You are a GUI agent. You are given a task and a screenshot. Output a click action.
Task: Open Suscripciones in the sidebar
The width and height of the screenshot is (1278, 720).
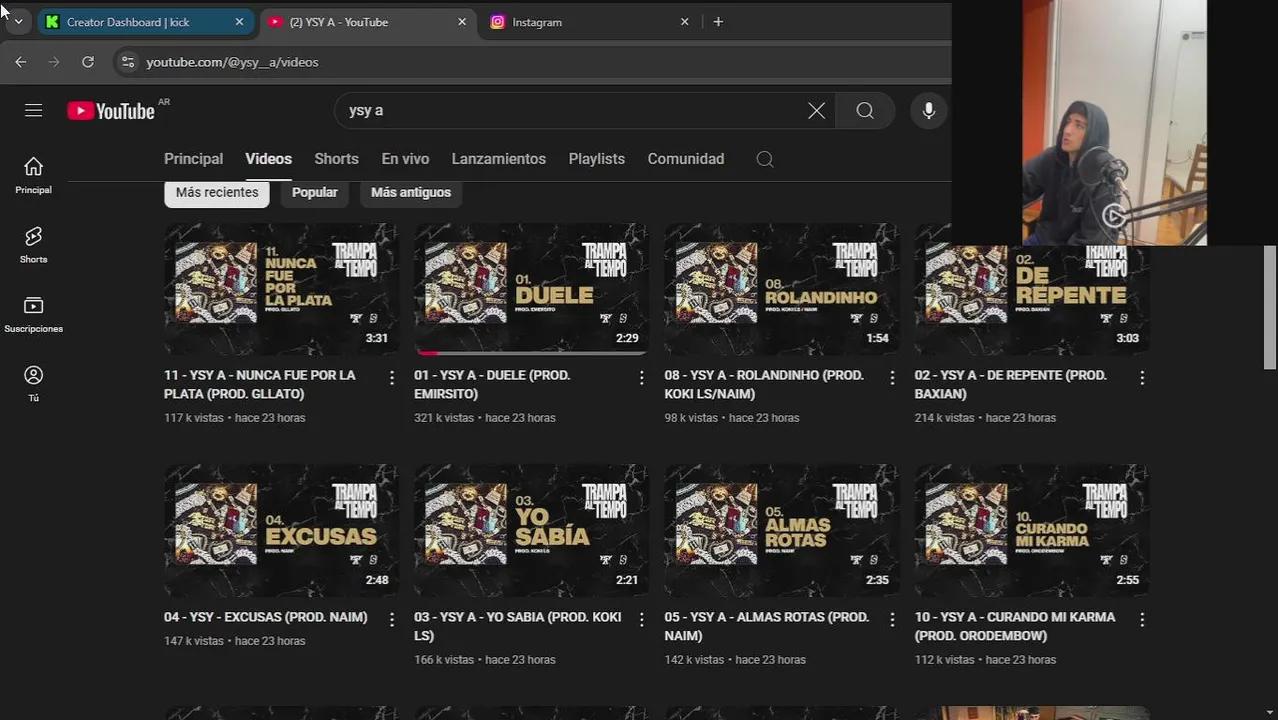point(33,313)
